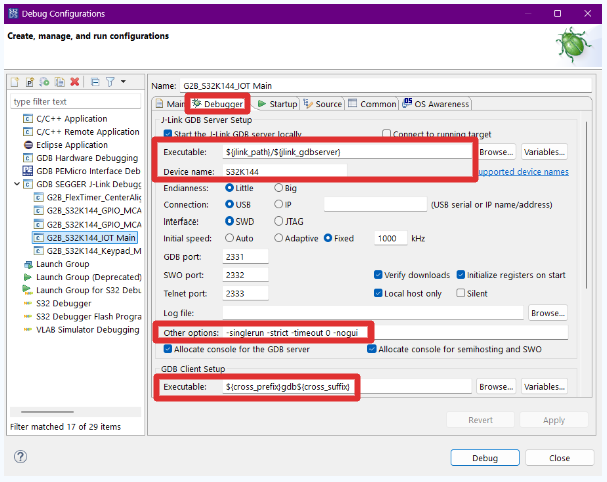Image resolution: width=607 pixels, height=482 pixels.
Task: Delete the selected launch configuration (red X)
Action: (x=75, y=82)
